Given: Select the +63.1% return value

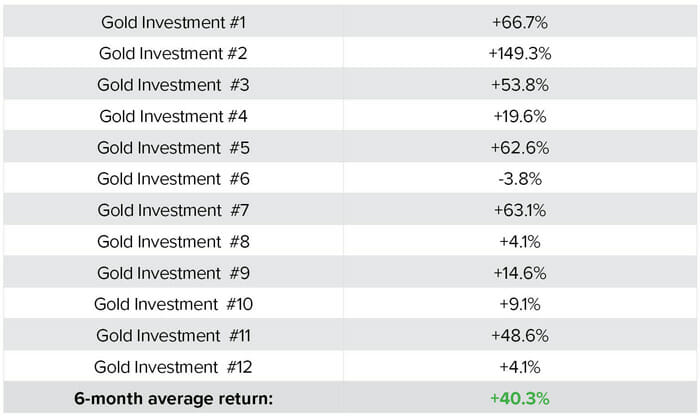Looking at the screenshot, I should click(519, 210).
